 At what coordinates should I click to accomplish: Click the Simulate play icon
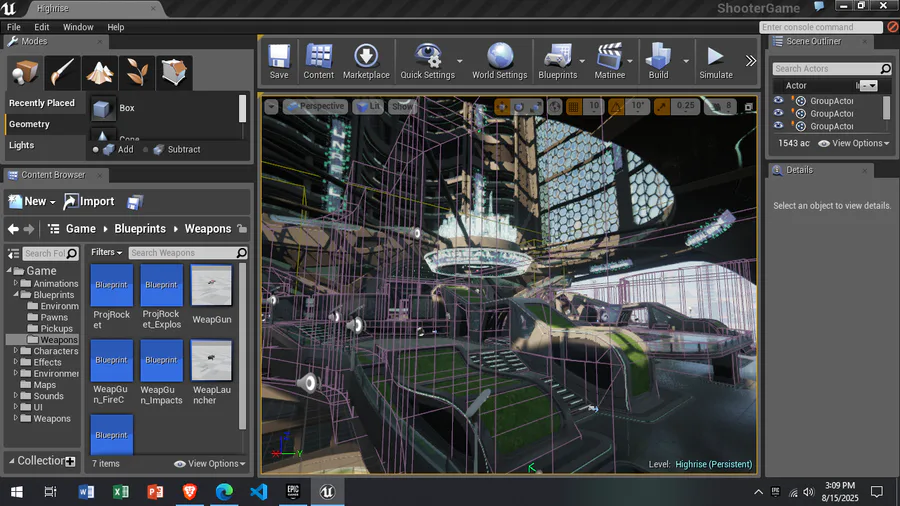(716, 61)
